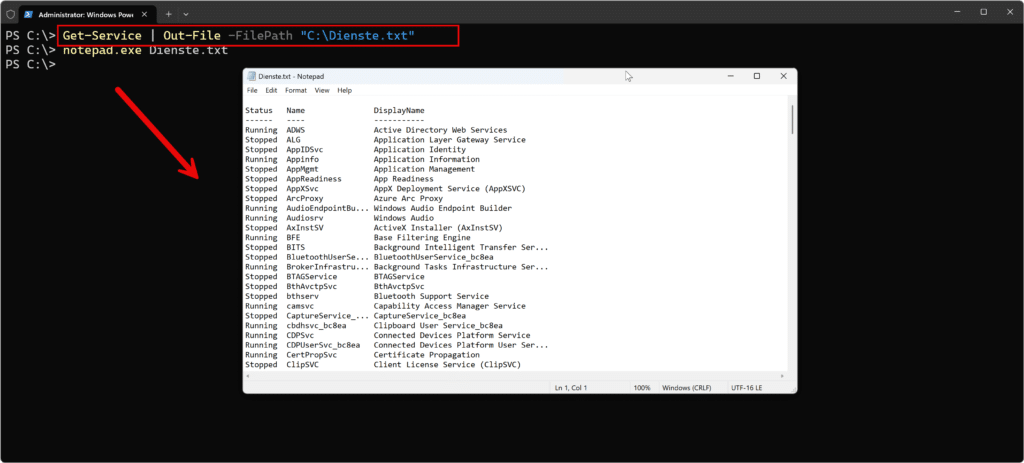Open the Edit menu in Notepad

point(271,90)
